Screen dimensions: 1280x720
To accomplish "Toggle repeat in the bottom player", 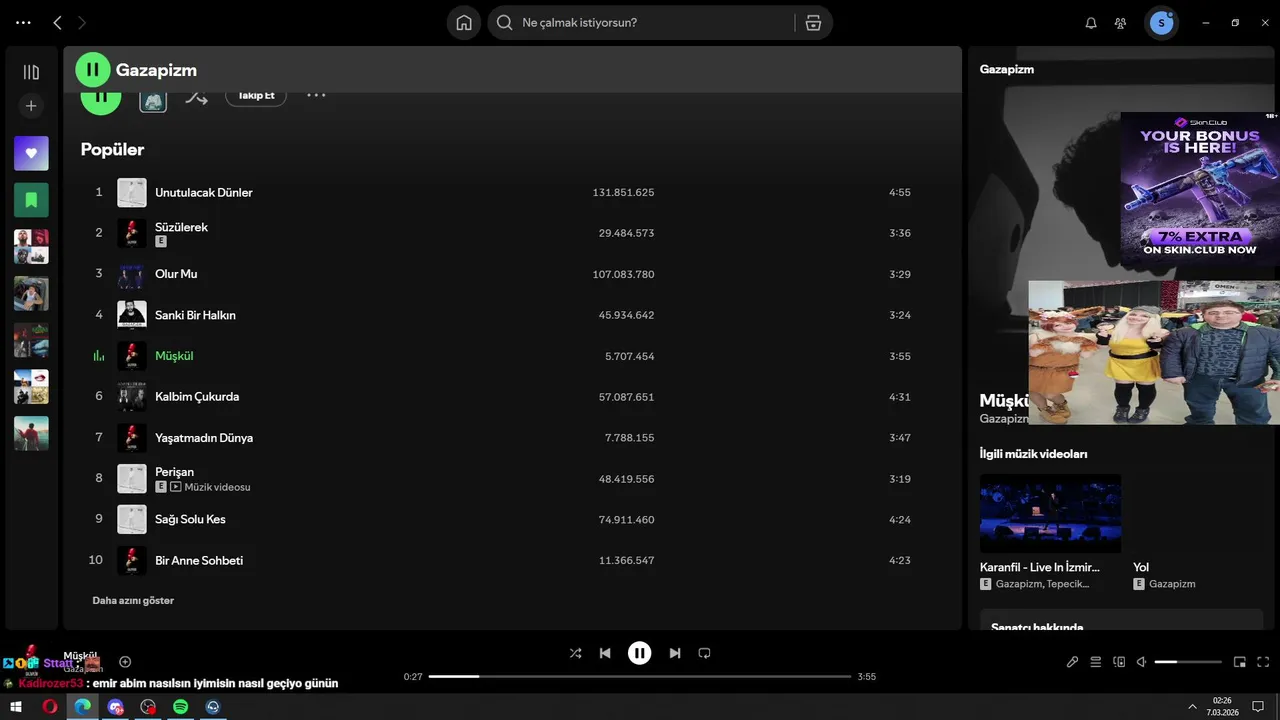I will (x=704, y=653).
